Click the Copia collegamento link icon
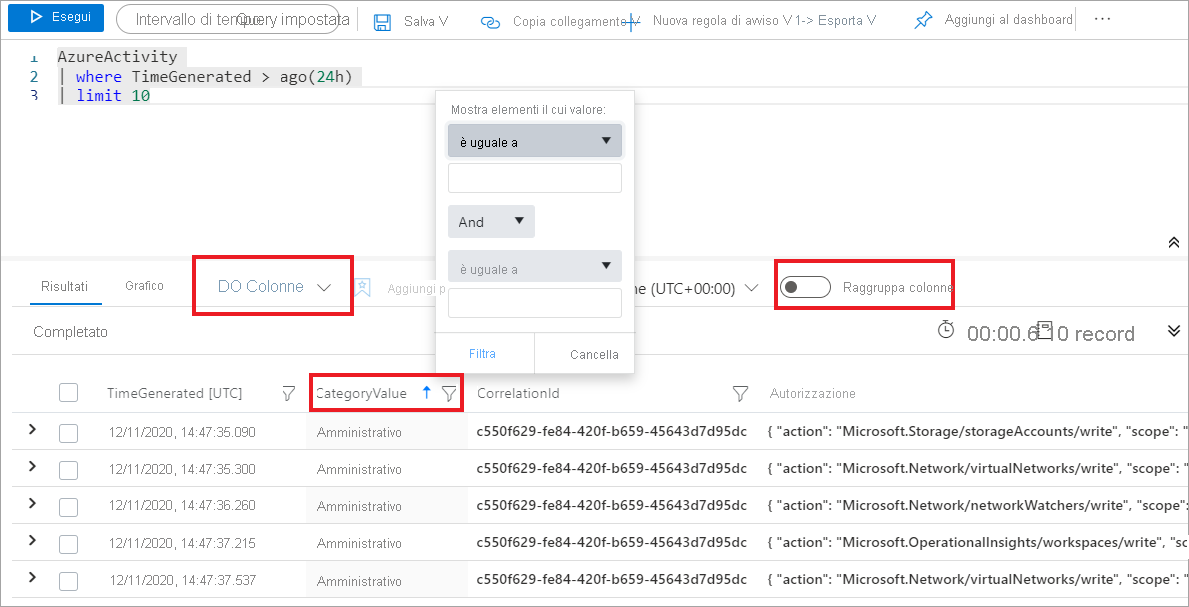Viewport: 1189px width, 607px height. 489,20
